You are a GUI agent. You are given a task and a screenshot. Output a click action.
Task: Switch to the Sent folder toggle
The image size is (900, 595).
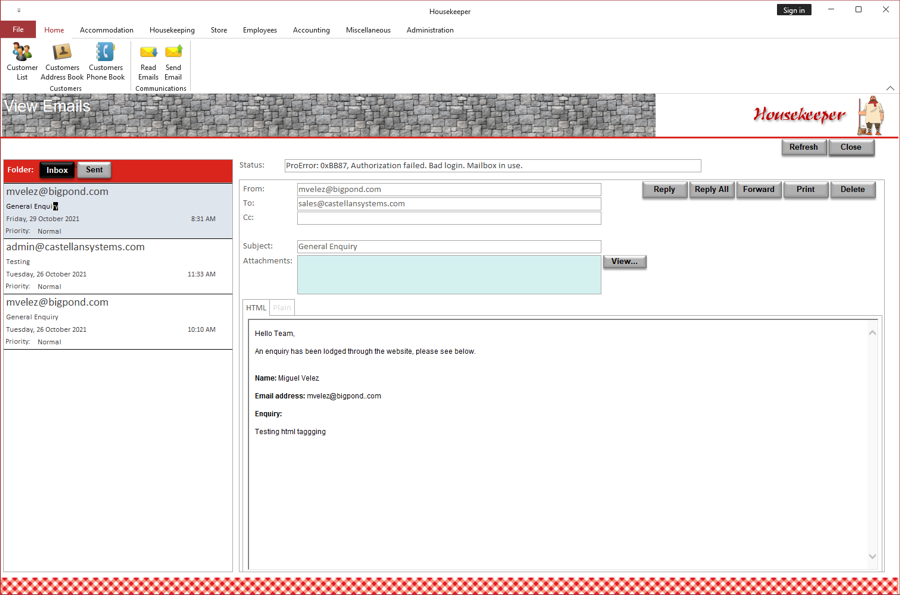(94, 170)
